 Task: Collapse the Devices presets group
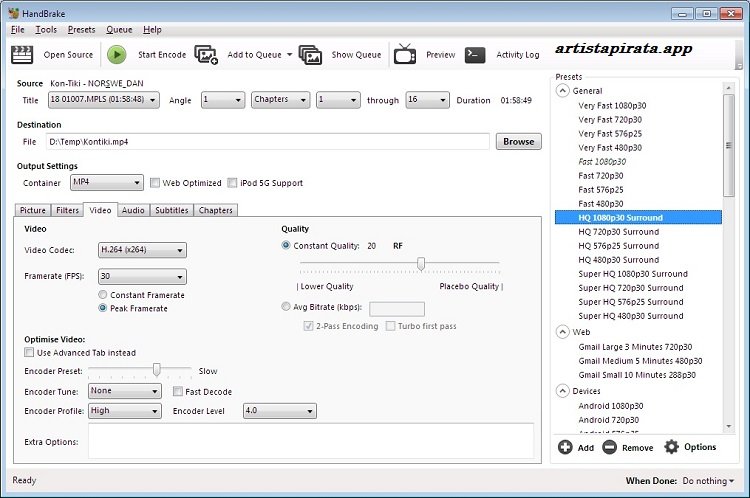[562, 391]
